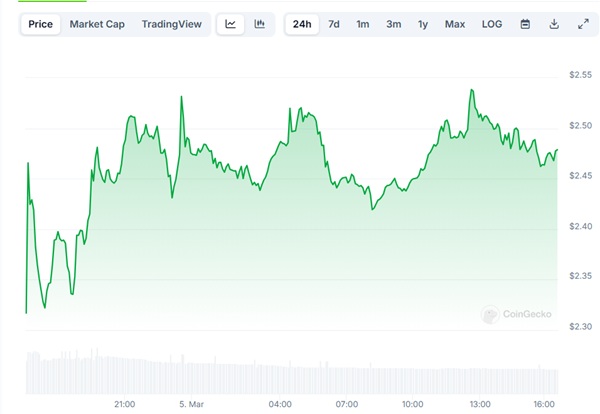Expand chart to fullscreen
This screenshot has width=600, height=414.
583,24
